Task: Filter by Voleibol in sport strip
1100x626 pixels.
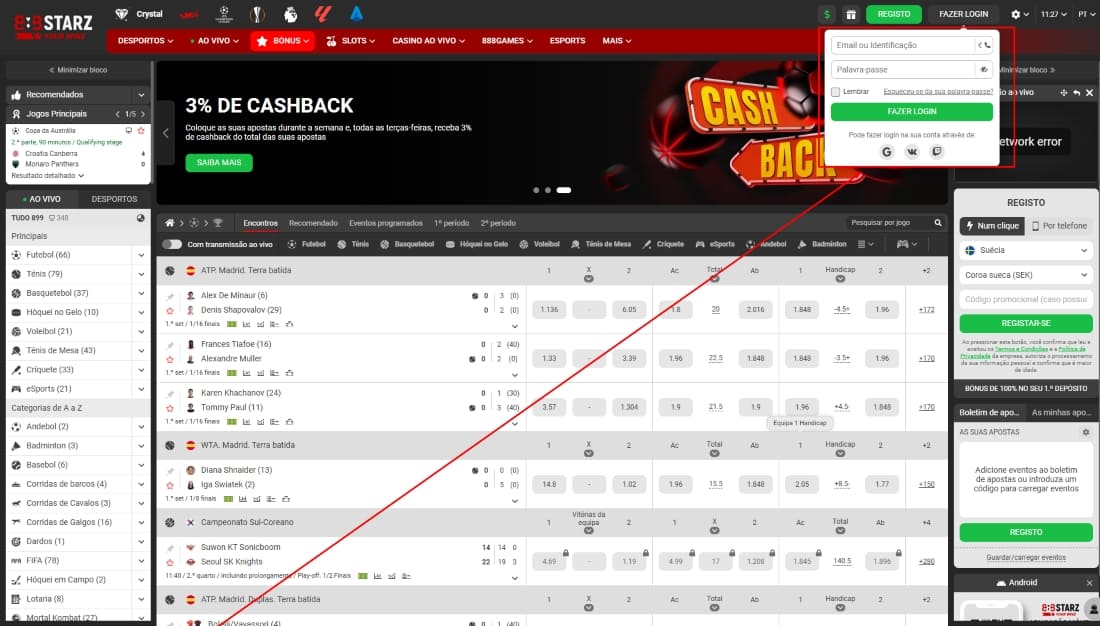Action: (541, 244)
